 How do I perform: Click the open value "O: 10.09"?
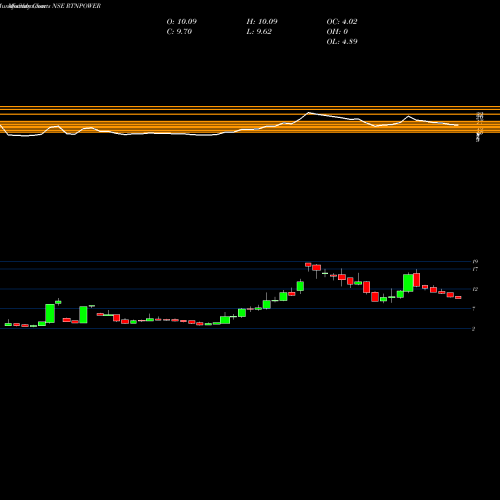coord(182,22)
